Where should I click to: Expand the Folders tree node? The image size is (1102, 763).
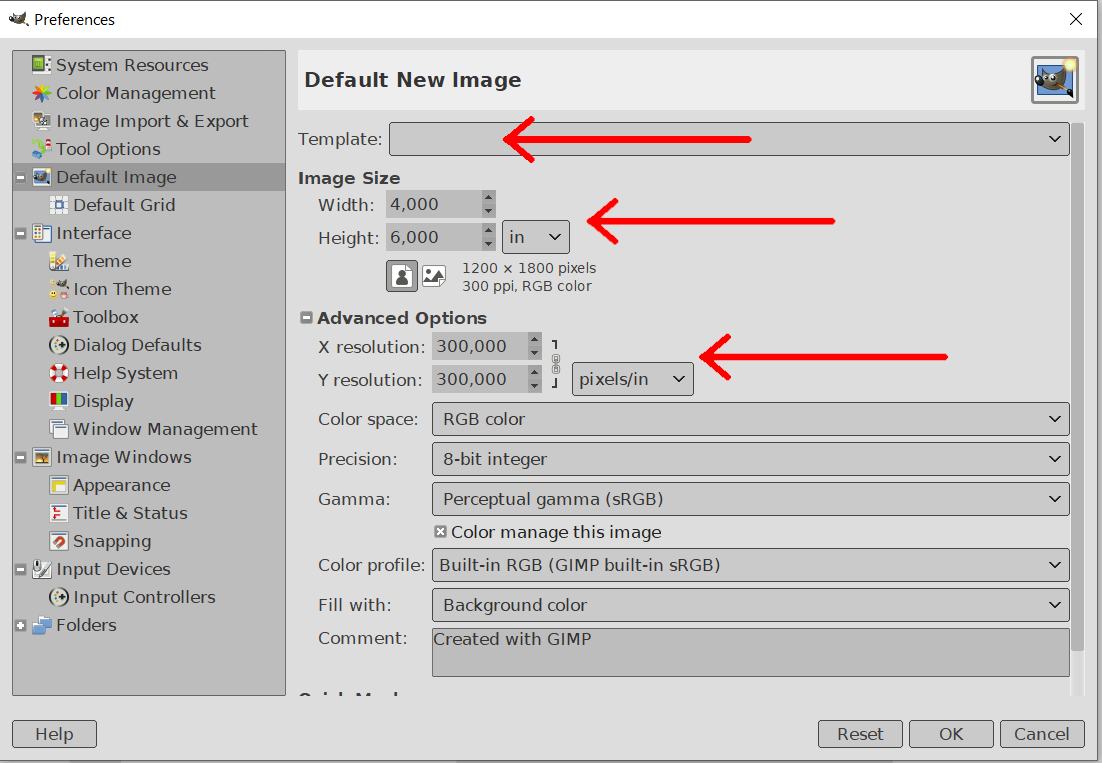[21, 625]
